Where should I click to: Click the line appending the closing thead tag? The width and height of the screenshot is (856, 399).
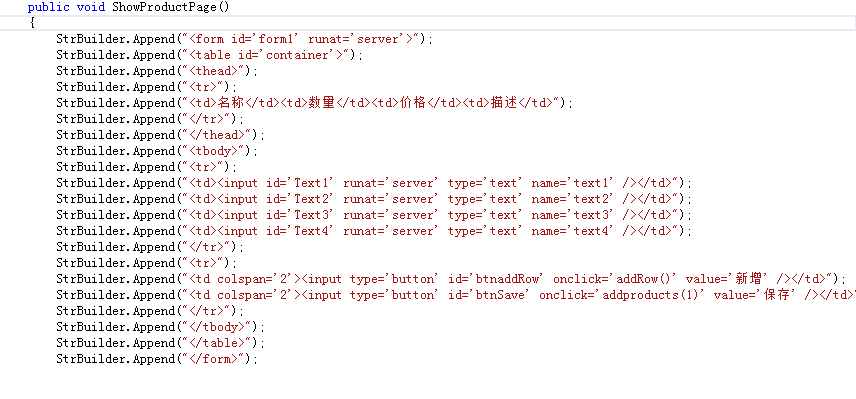click(x=160, y=135)
